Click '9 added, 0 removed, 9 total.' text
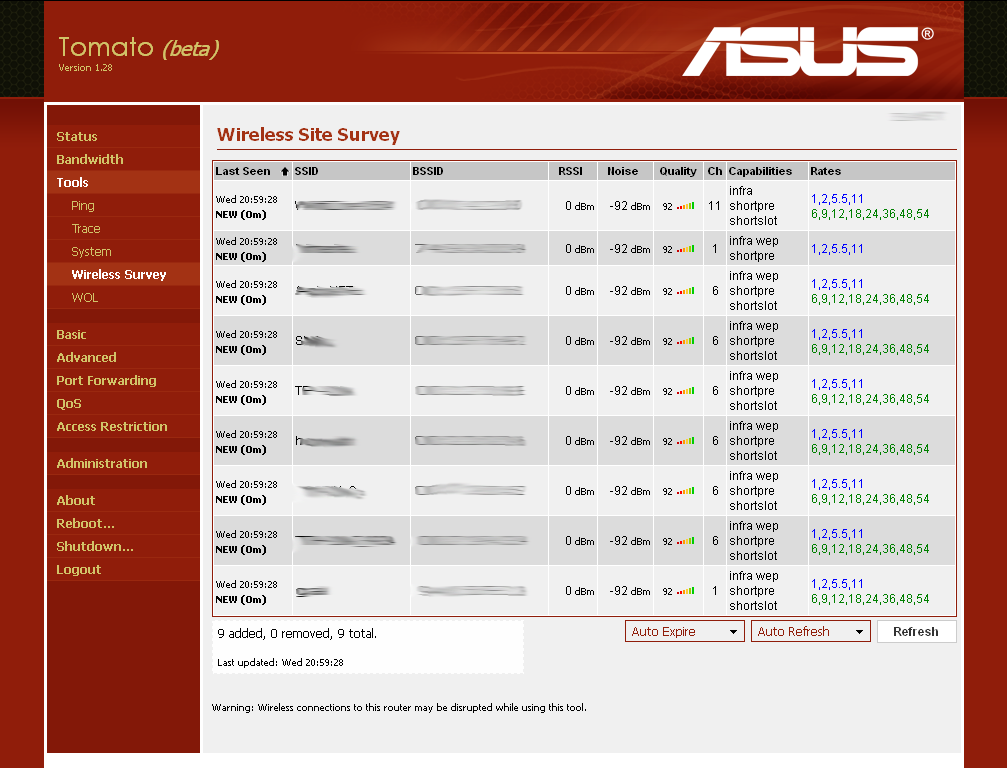 click(297, 634)
